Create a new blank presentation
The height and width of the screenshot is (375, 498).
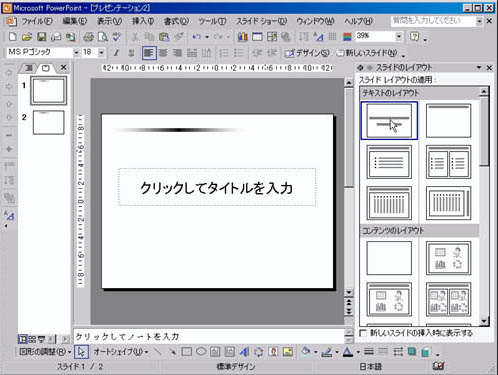(x=12, y=37)
